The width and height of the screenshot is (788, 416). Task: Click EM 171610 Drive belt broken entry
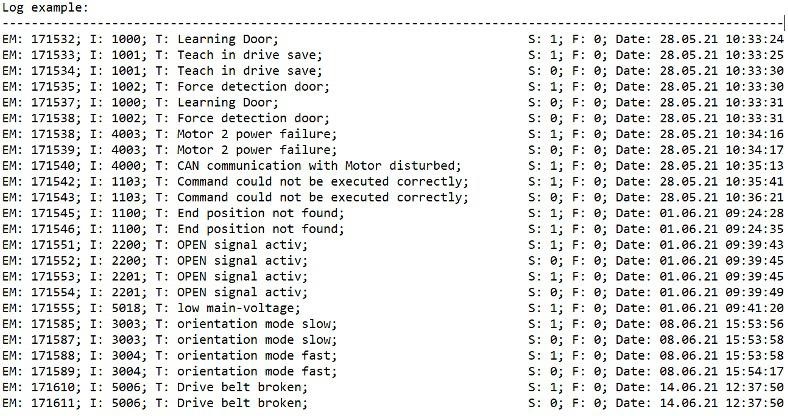click(393, 387)
